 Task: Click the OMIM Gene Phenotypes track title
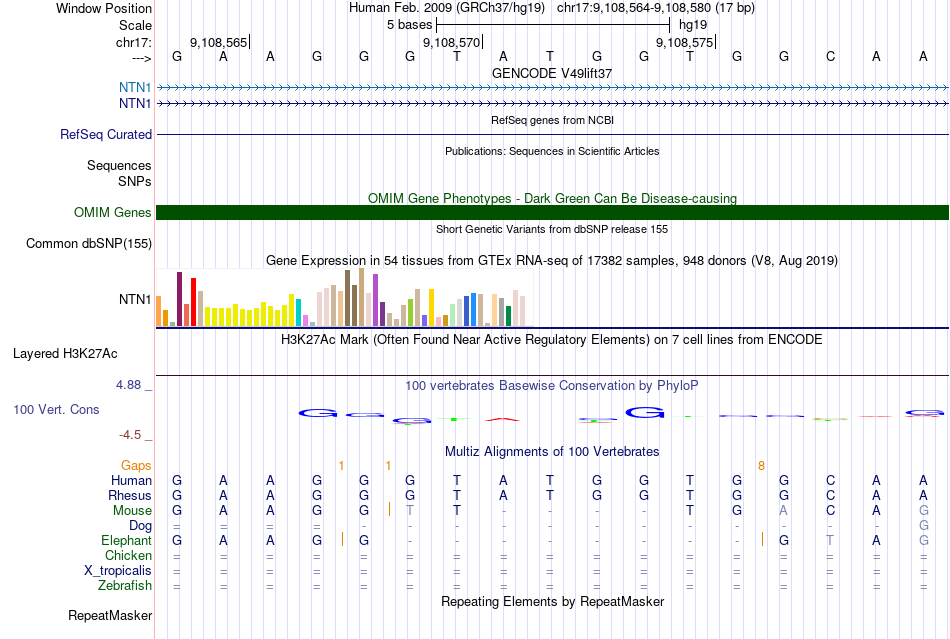552,198
